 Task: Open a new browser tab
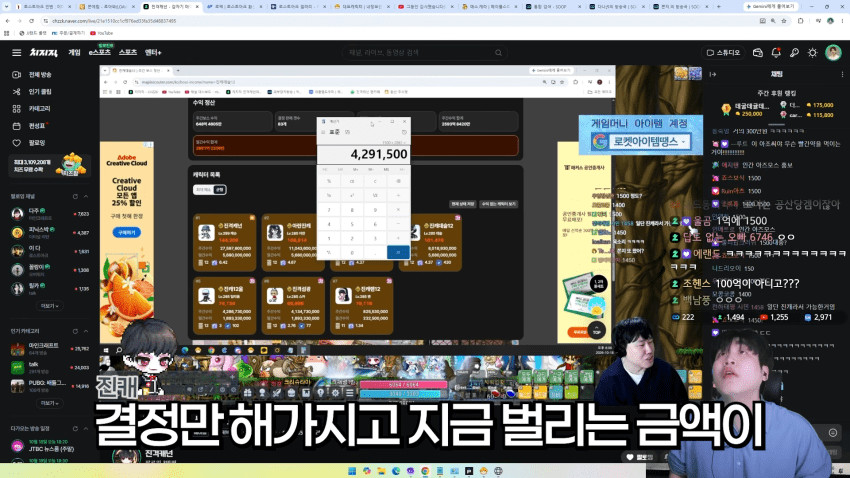(719, 7)
